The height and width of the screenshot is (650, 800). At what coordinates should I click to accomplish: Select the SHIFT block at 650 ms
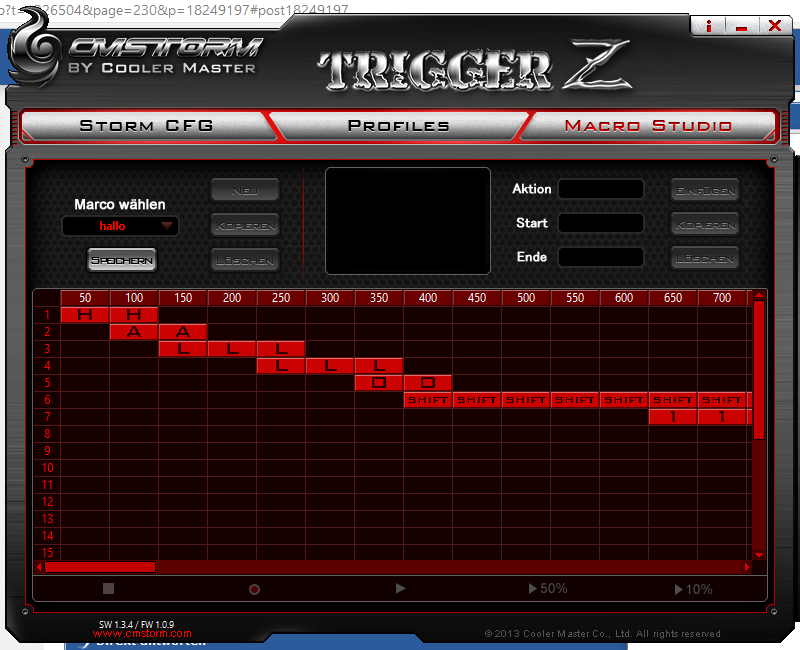tap(672, 400)
